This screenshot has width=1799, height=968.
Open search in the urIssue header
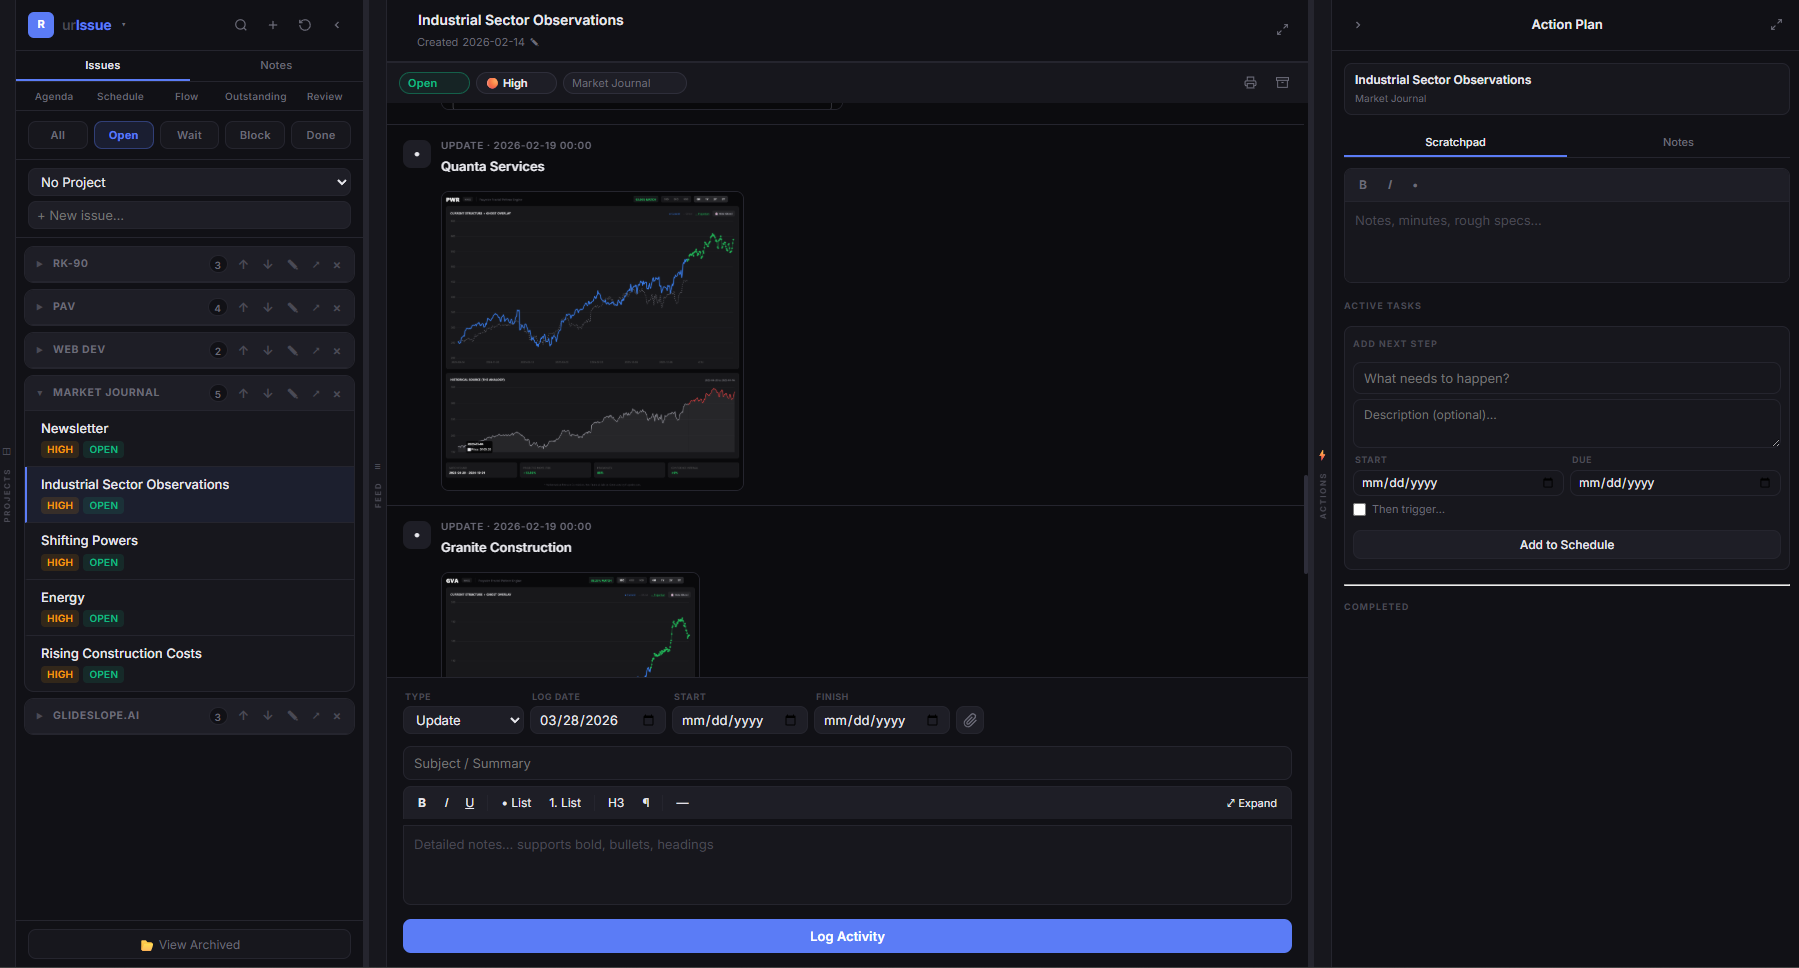tap(241, 25)
